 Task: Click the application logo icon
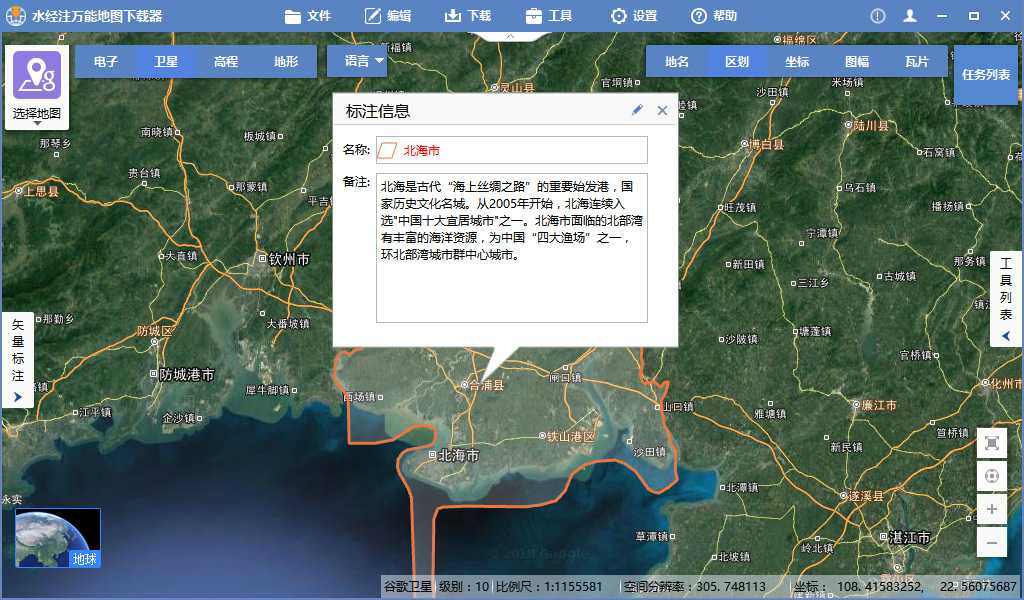click(15, 16)
